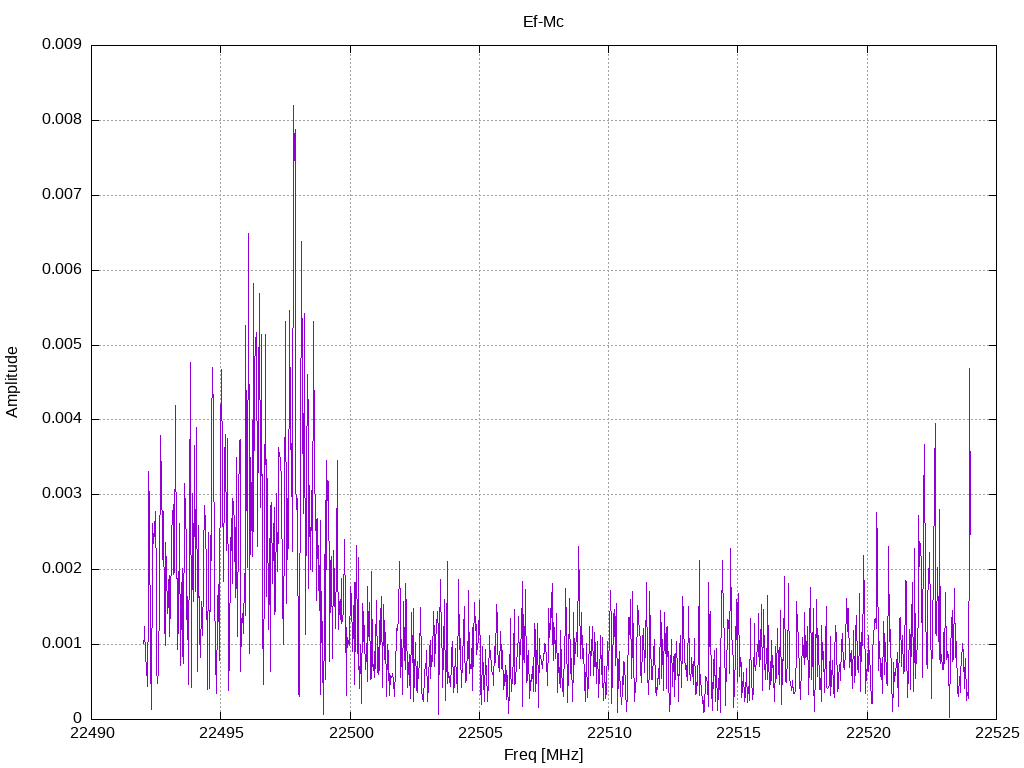
Task: Select the 0.008 y-axis tick label
Action: pos(61,120)
